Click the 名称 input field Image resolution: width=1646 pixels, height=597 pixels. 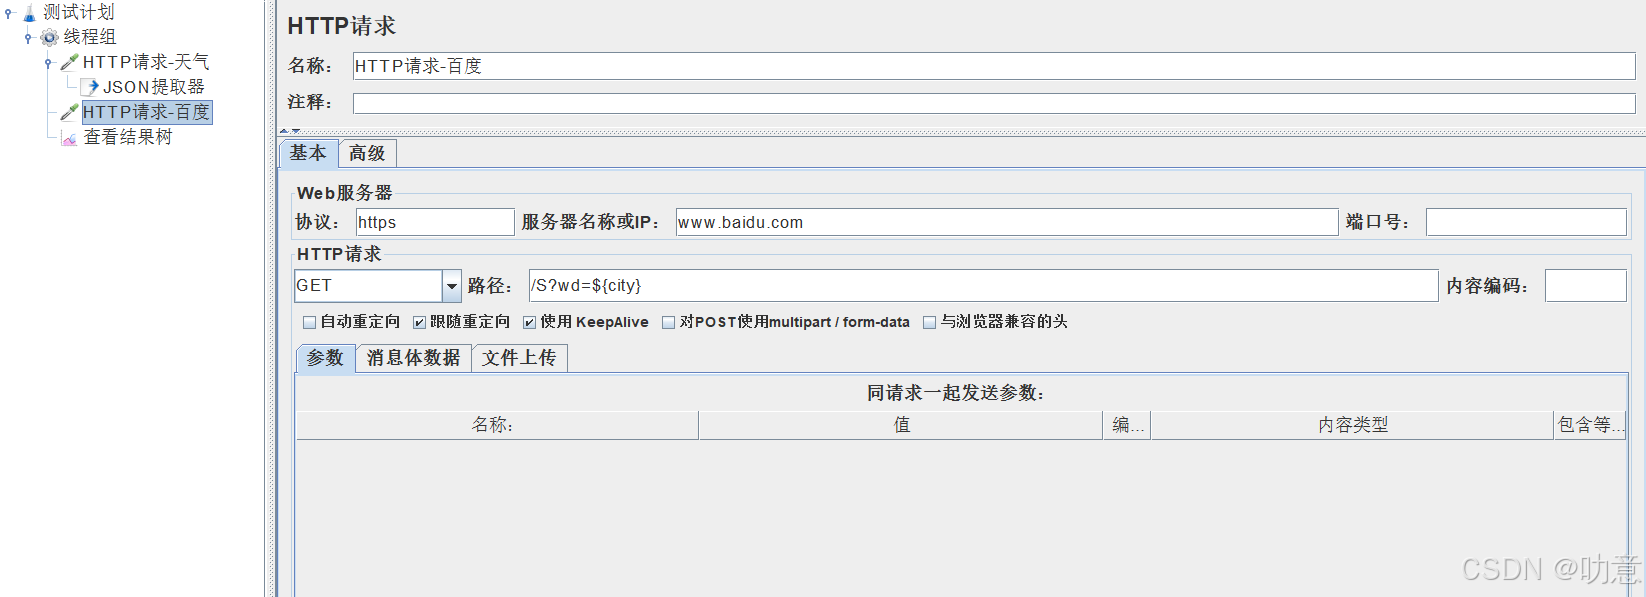pos(994,66)
